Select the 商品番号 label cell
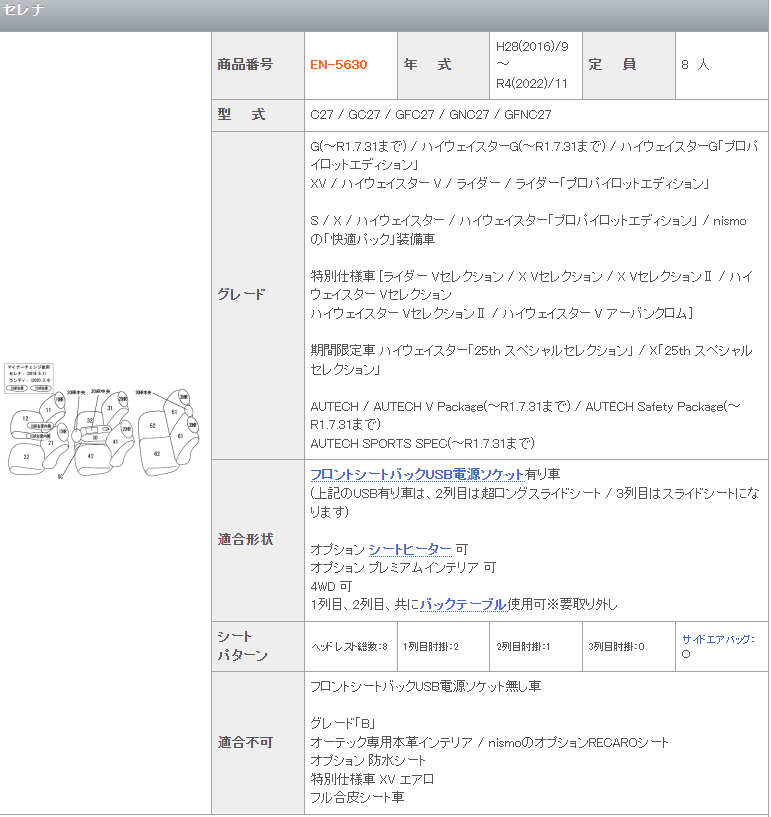Image resolution: width=771 pixels, height=817 pixels. pos(258,65)
